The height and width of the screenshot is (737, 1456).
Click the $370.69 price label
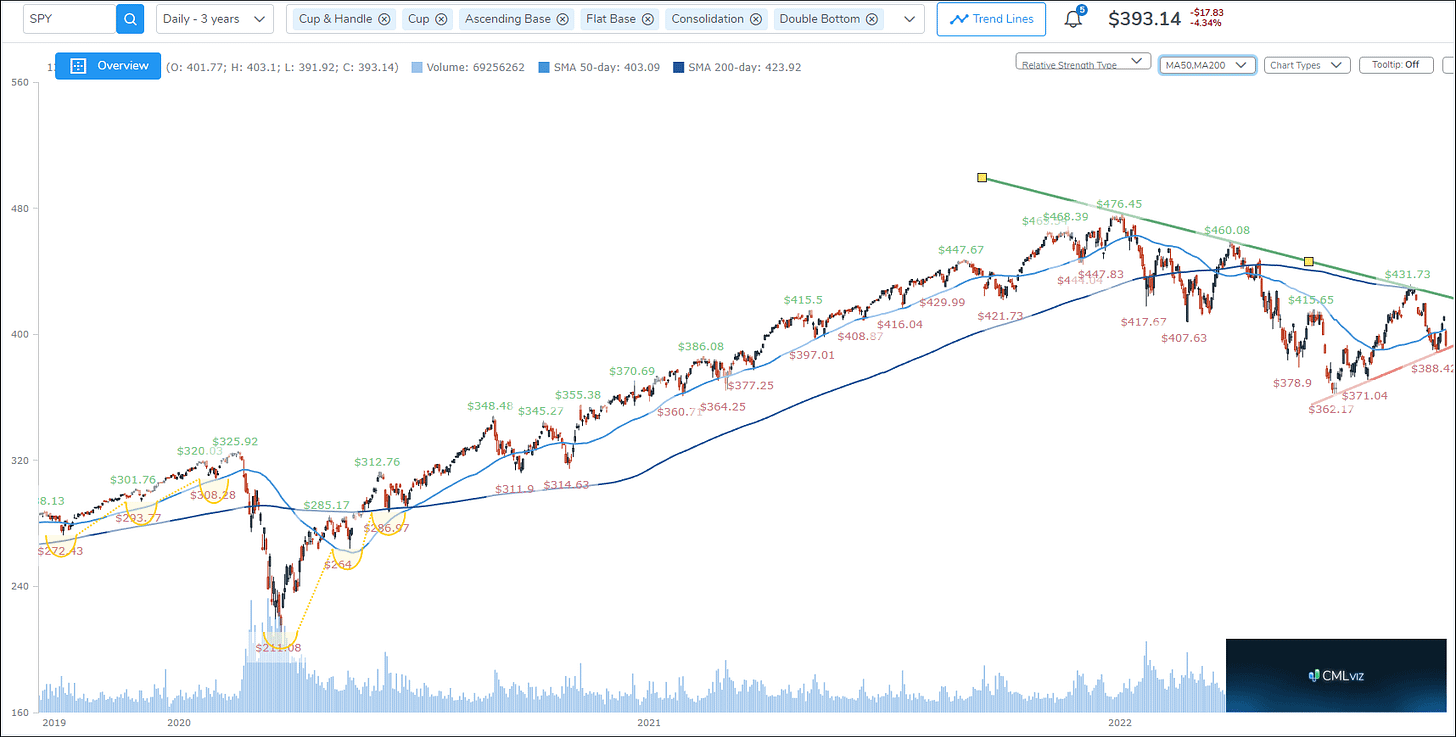[633, 371]
